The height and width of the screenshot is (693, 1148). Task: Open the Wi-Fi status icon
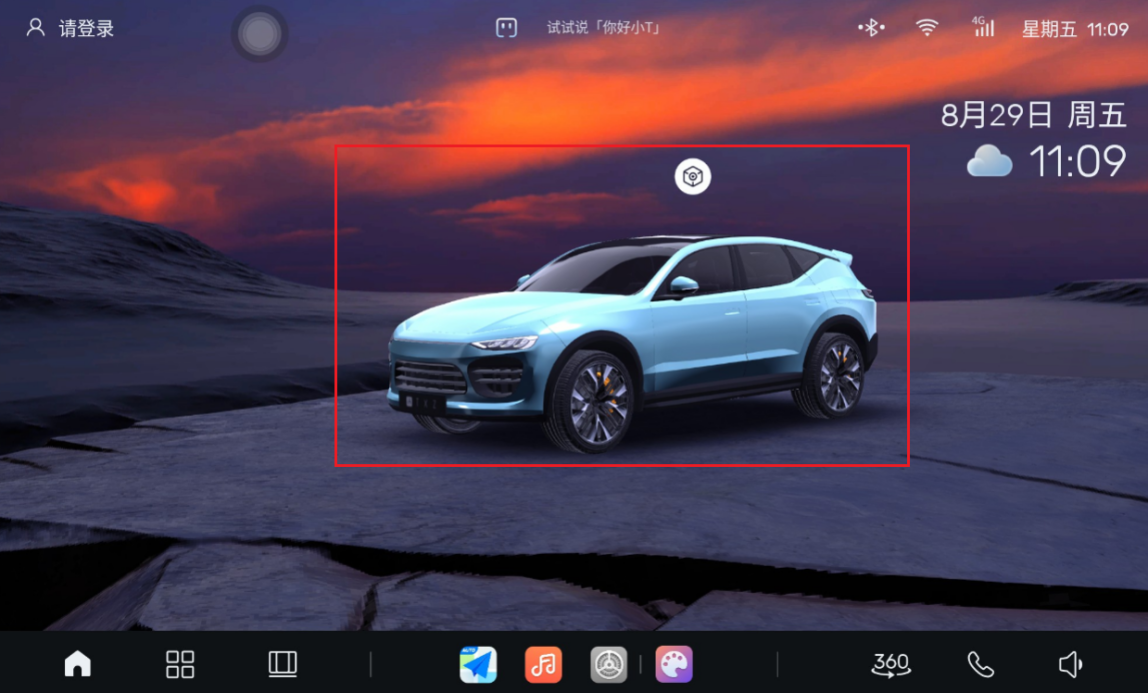coord(927,28)
